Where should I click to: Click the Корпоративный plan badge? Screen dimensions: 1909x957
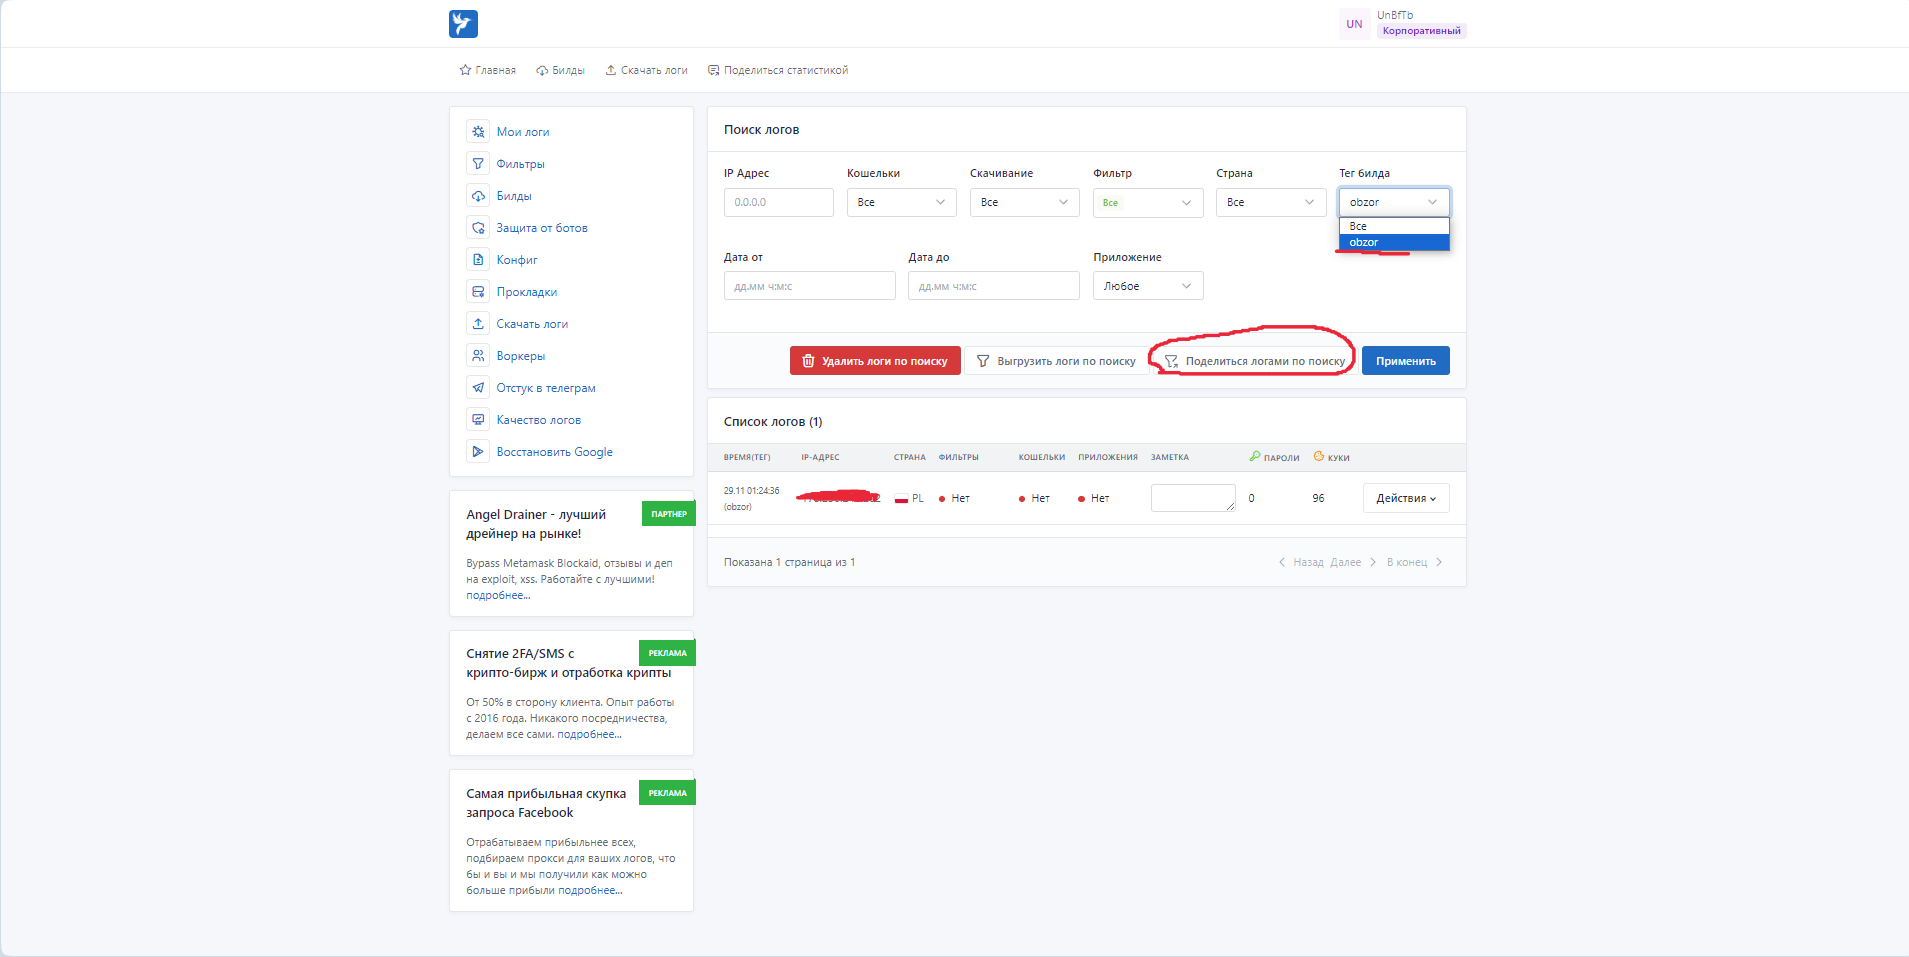pos(1421,31)
